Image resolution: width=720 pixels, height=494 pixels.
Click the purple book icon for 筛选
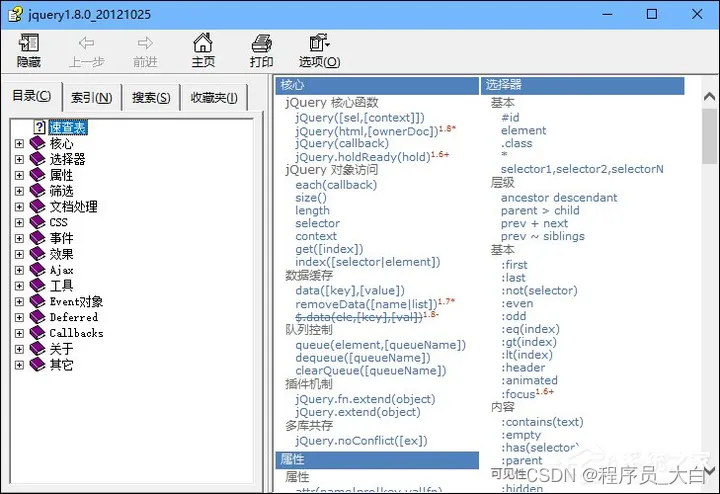click(x=37, y=191)
